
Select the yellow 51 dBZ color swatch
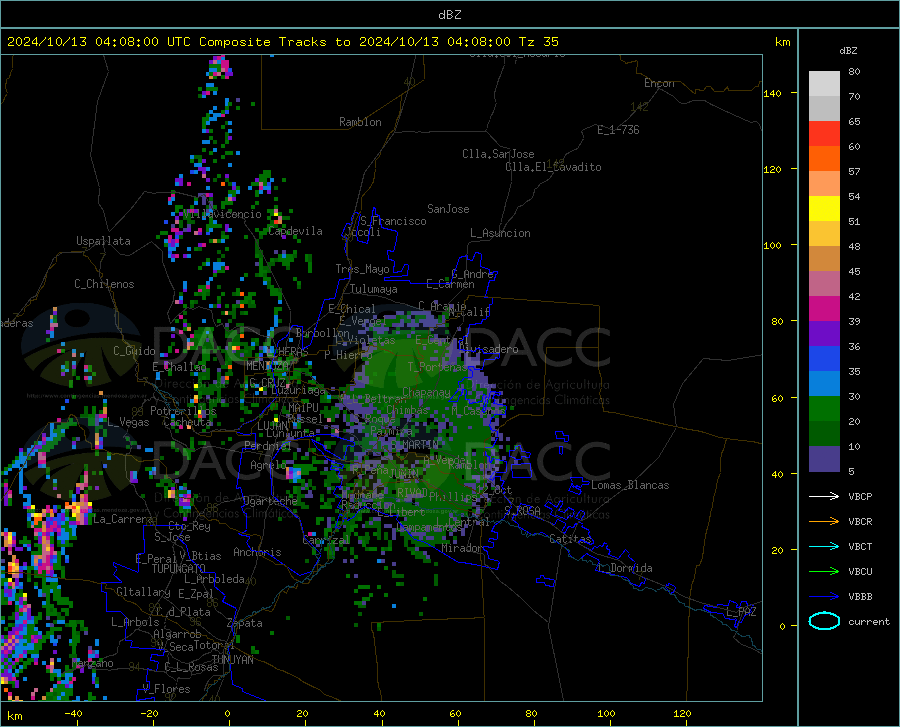pyautogui.click(x=824, y=209)
